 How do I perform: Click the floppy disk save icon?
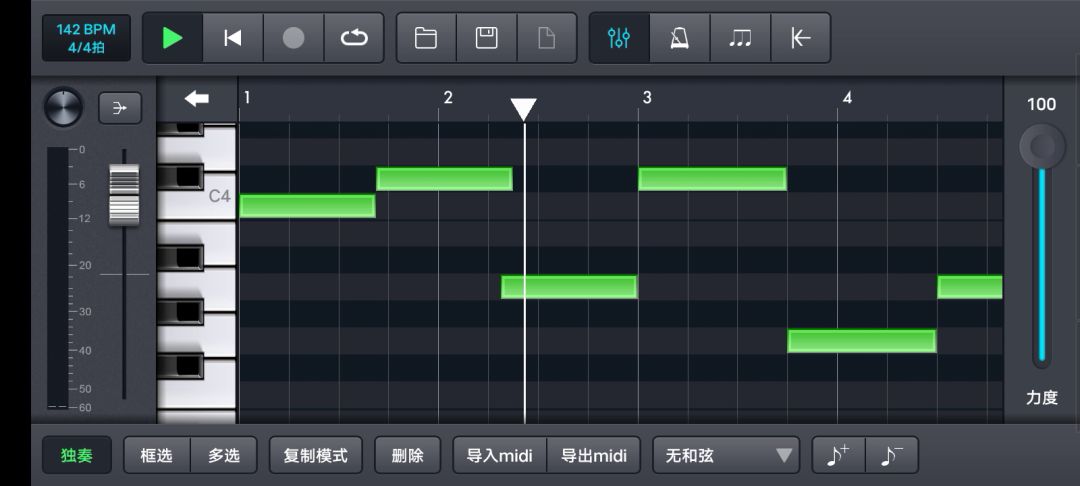pyautogui.click(x=487, y=38)
